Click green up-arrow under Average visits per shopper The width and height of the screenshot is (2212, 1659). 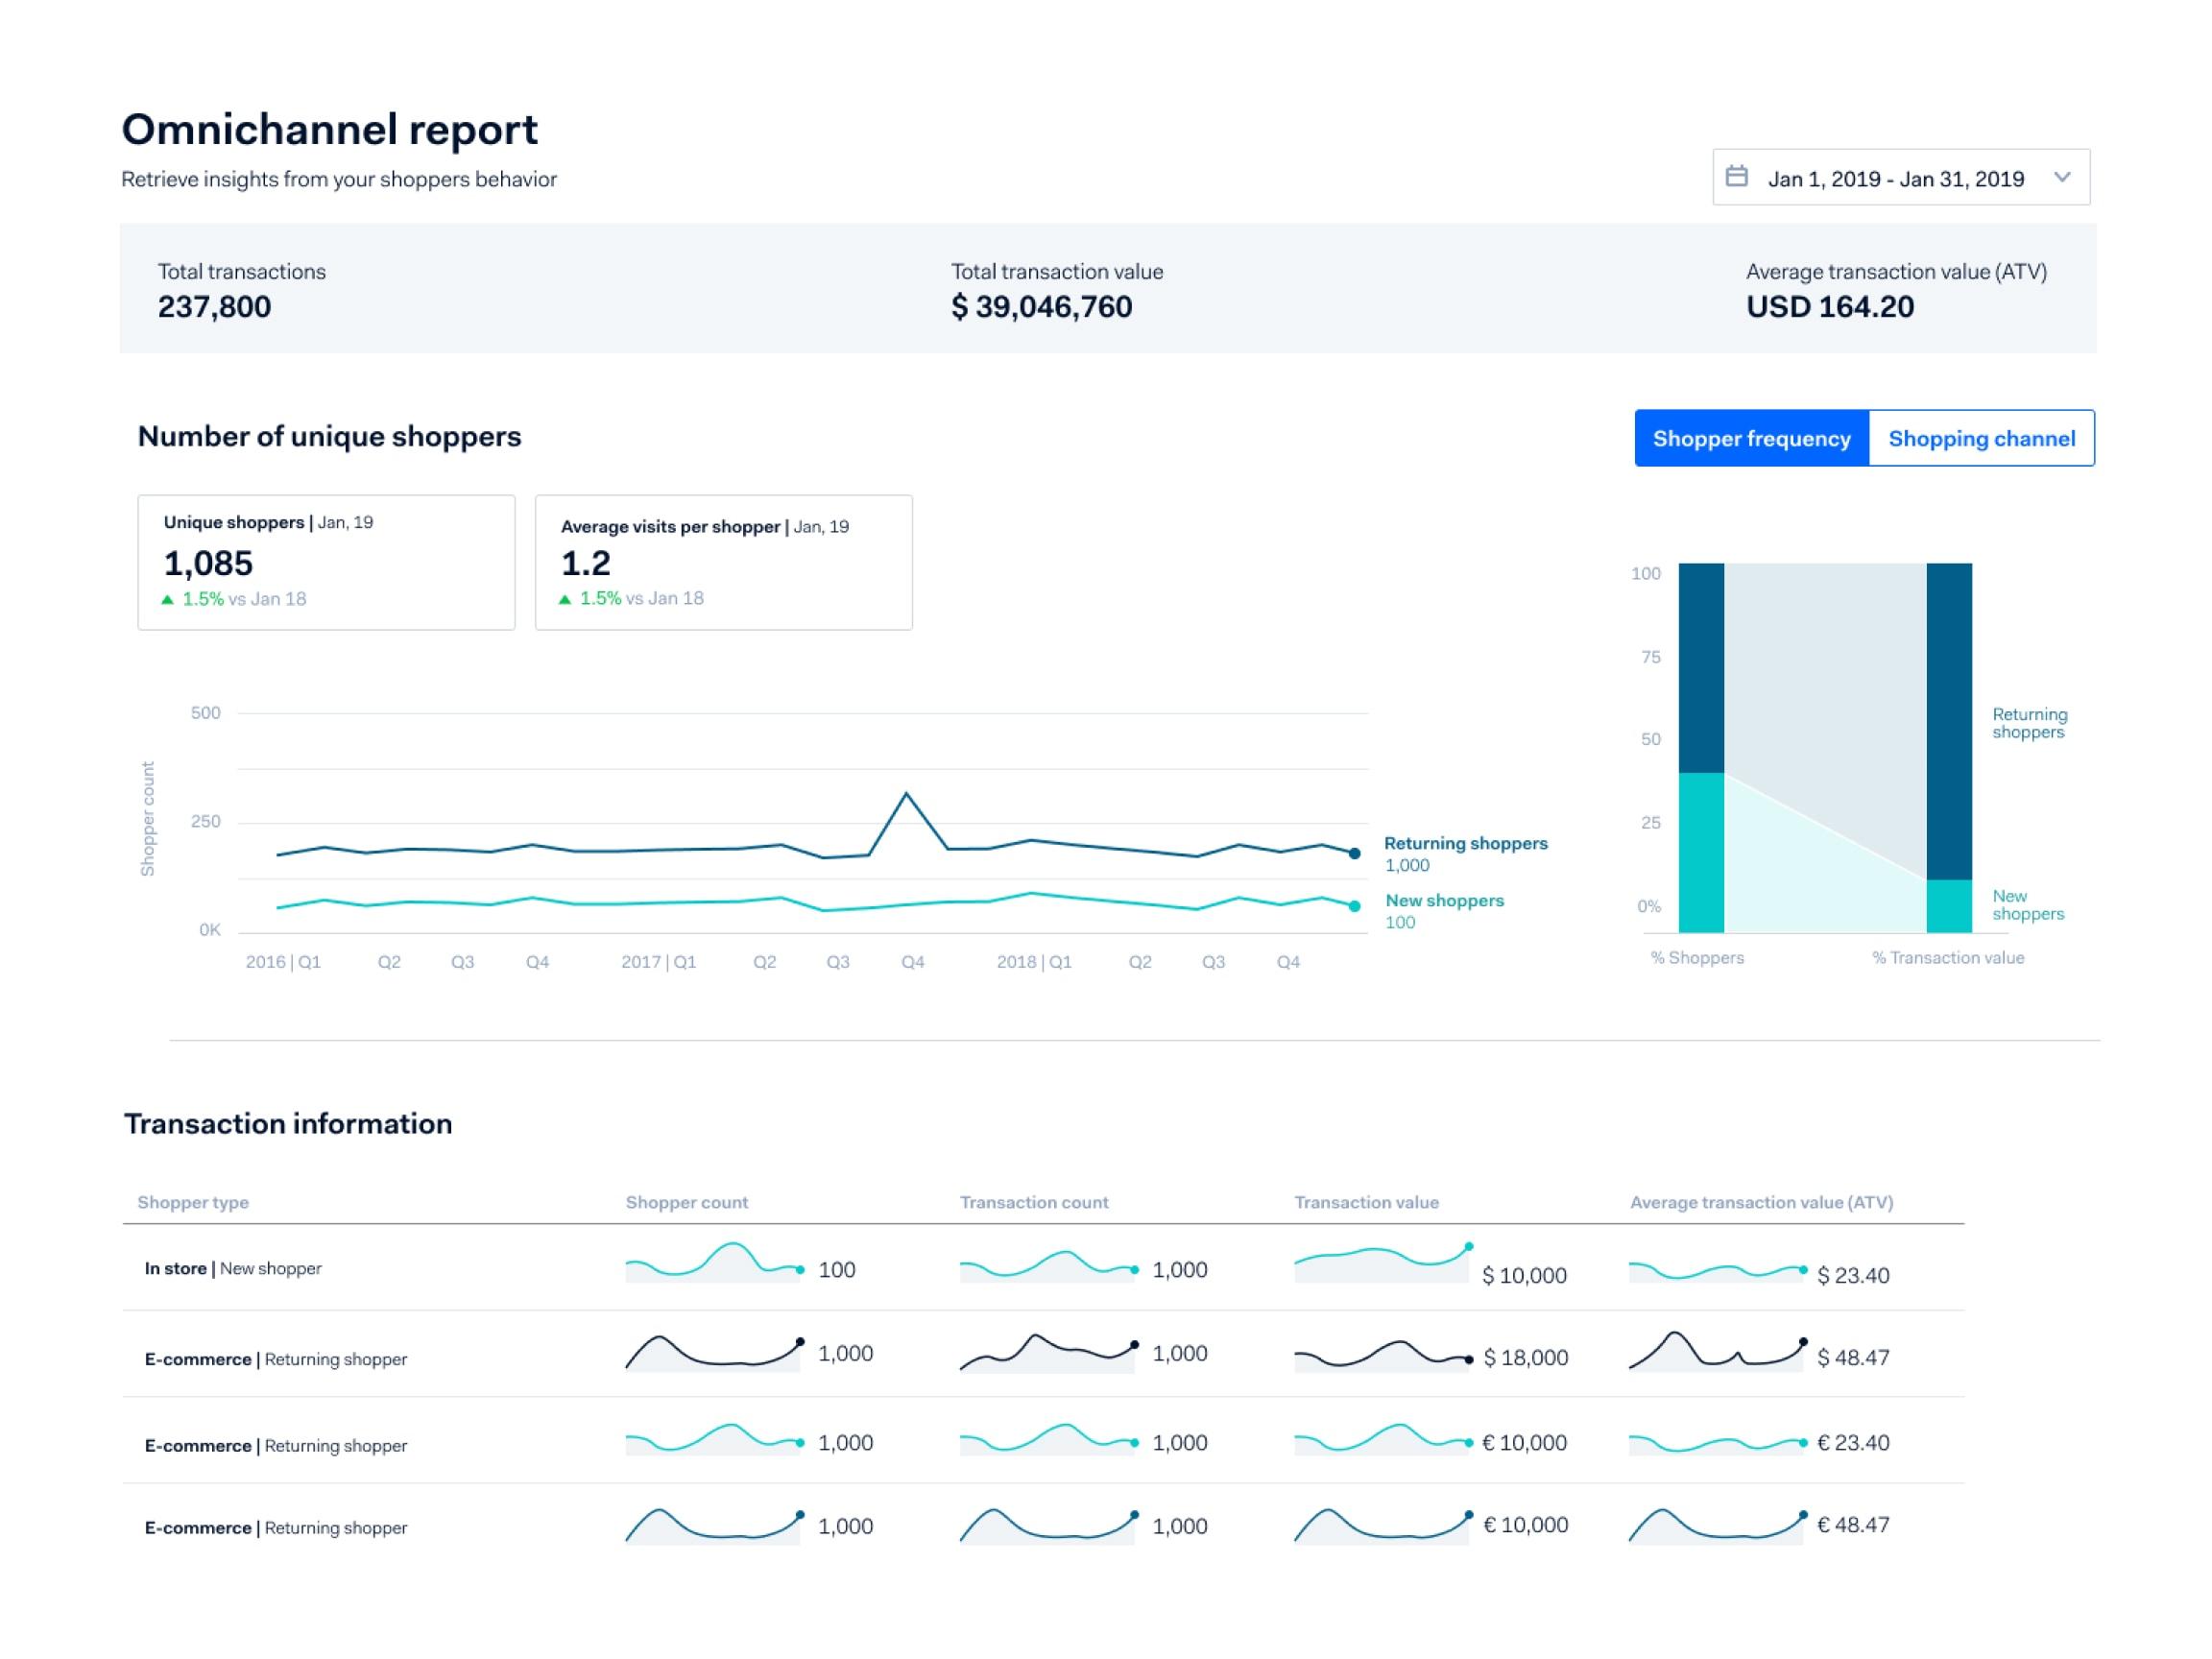tap(565, 600)
